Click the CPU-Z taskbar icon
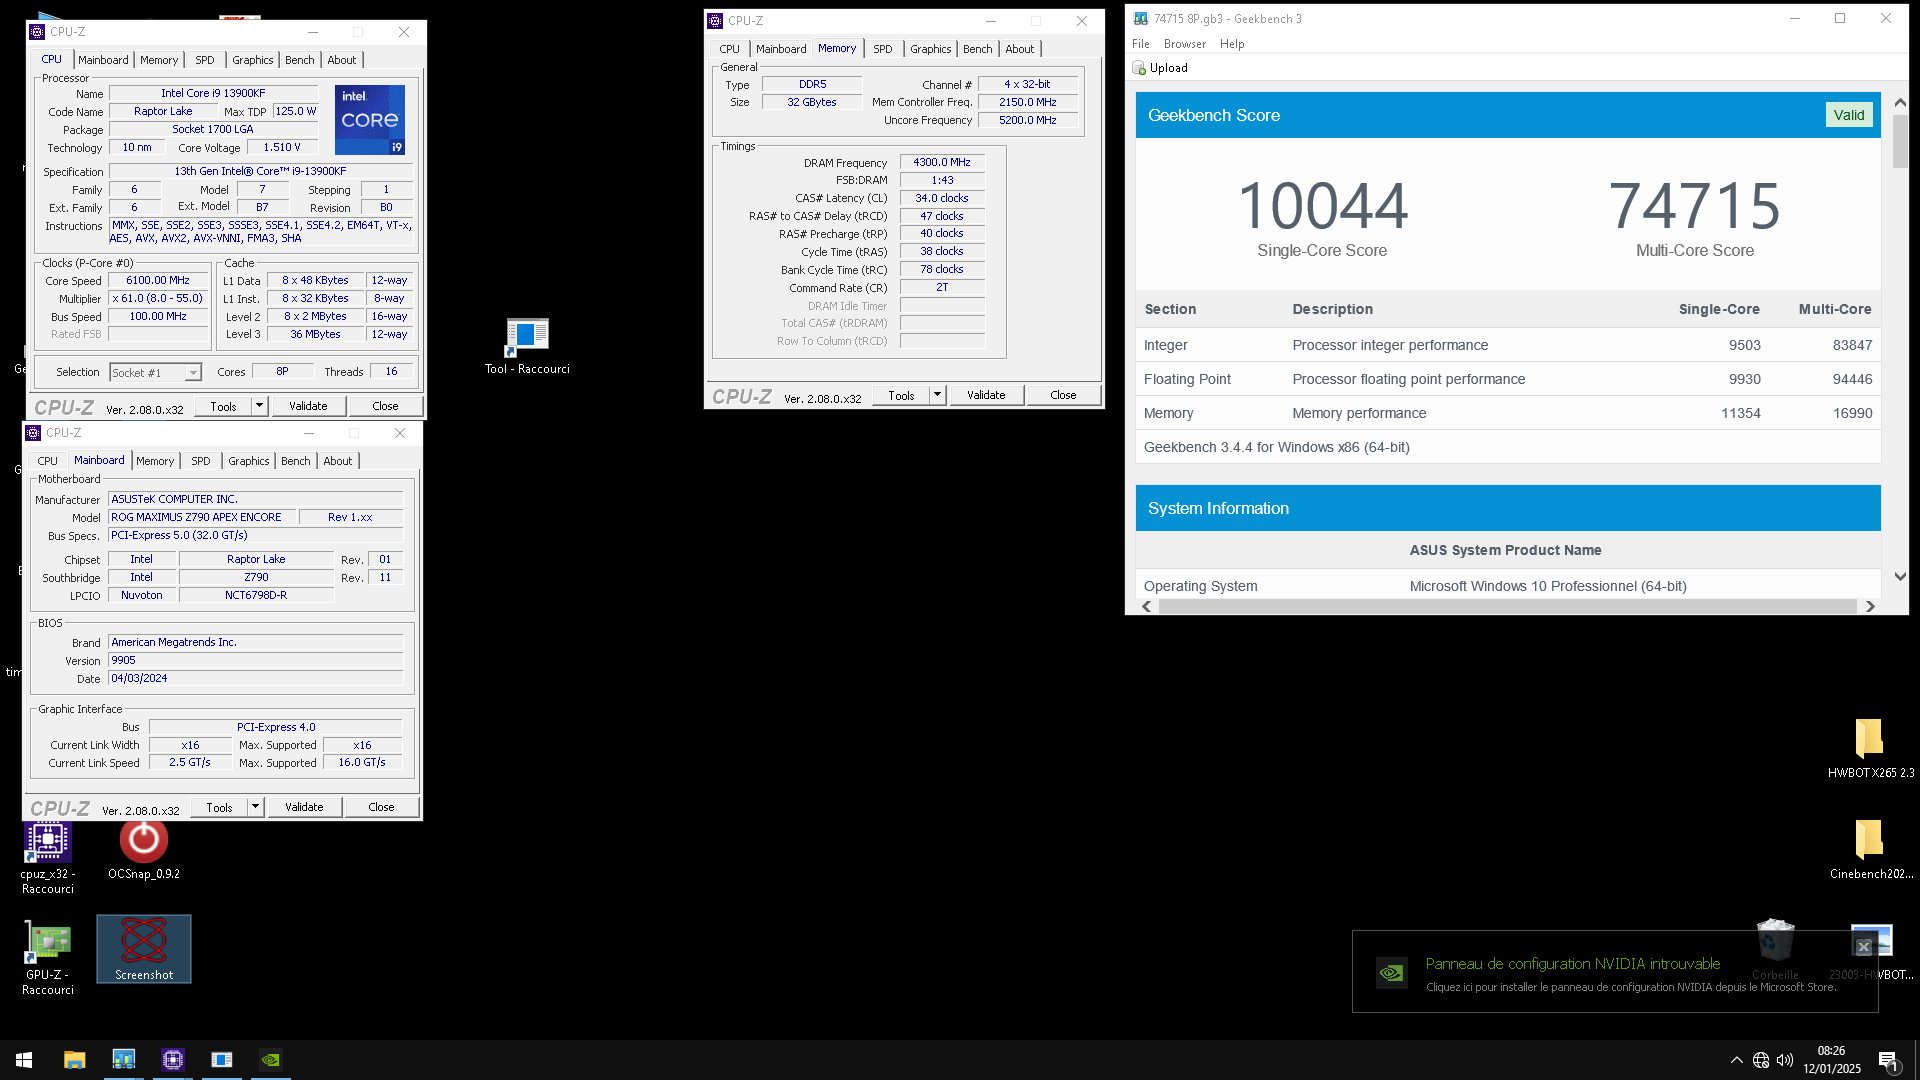 [x=173, y=1060]
